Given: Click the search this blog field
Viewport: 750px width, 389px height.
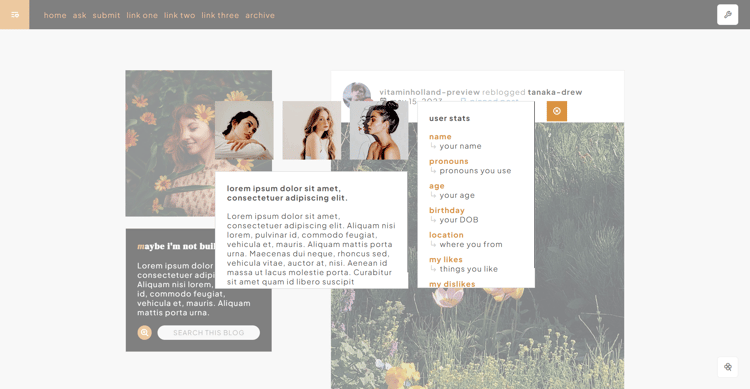Looking at the screenshot, I should pos(209,333).
